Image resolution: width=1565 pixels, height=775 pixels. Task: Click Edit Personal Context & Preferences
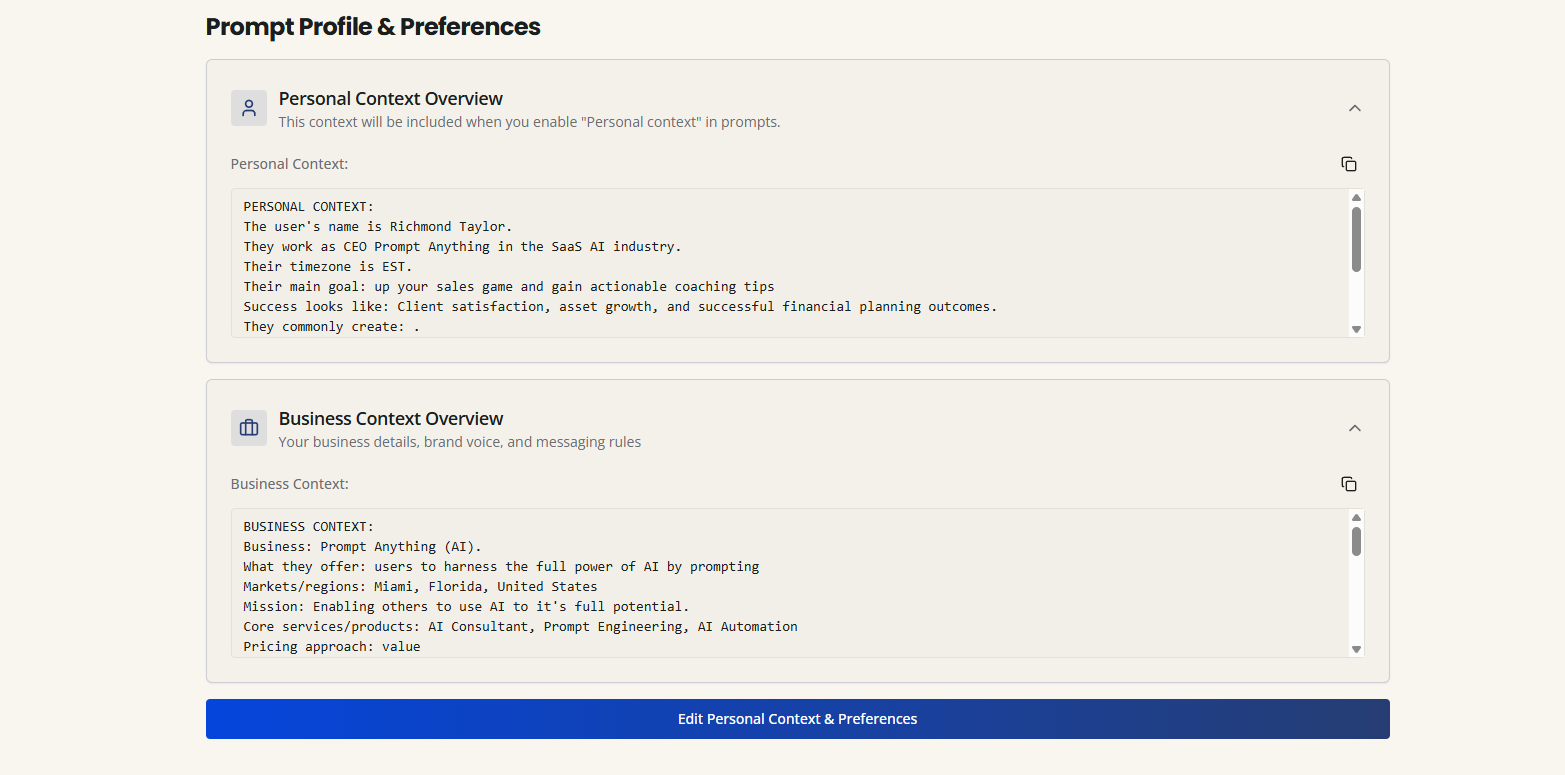click(x=797, y=718)
